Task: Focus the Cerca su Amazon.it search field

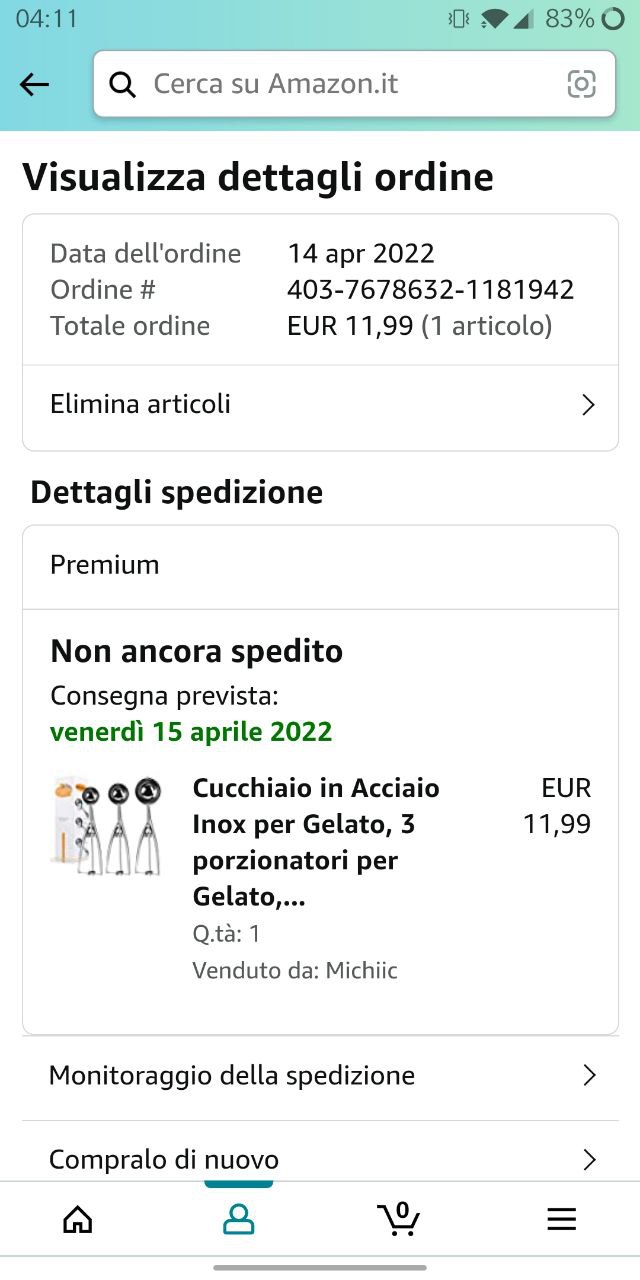Action: pos(350,85)
